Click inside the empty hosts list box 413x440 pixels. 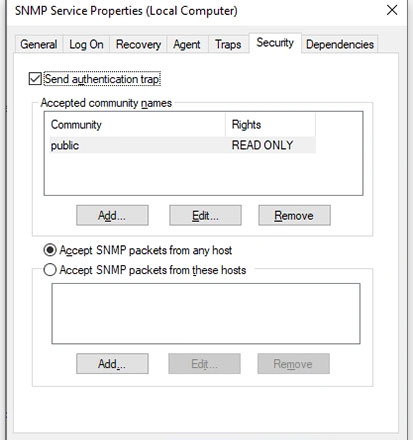[206, 313]
